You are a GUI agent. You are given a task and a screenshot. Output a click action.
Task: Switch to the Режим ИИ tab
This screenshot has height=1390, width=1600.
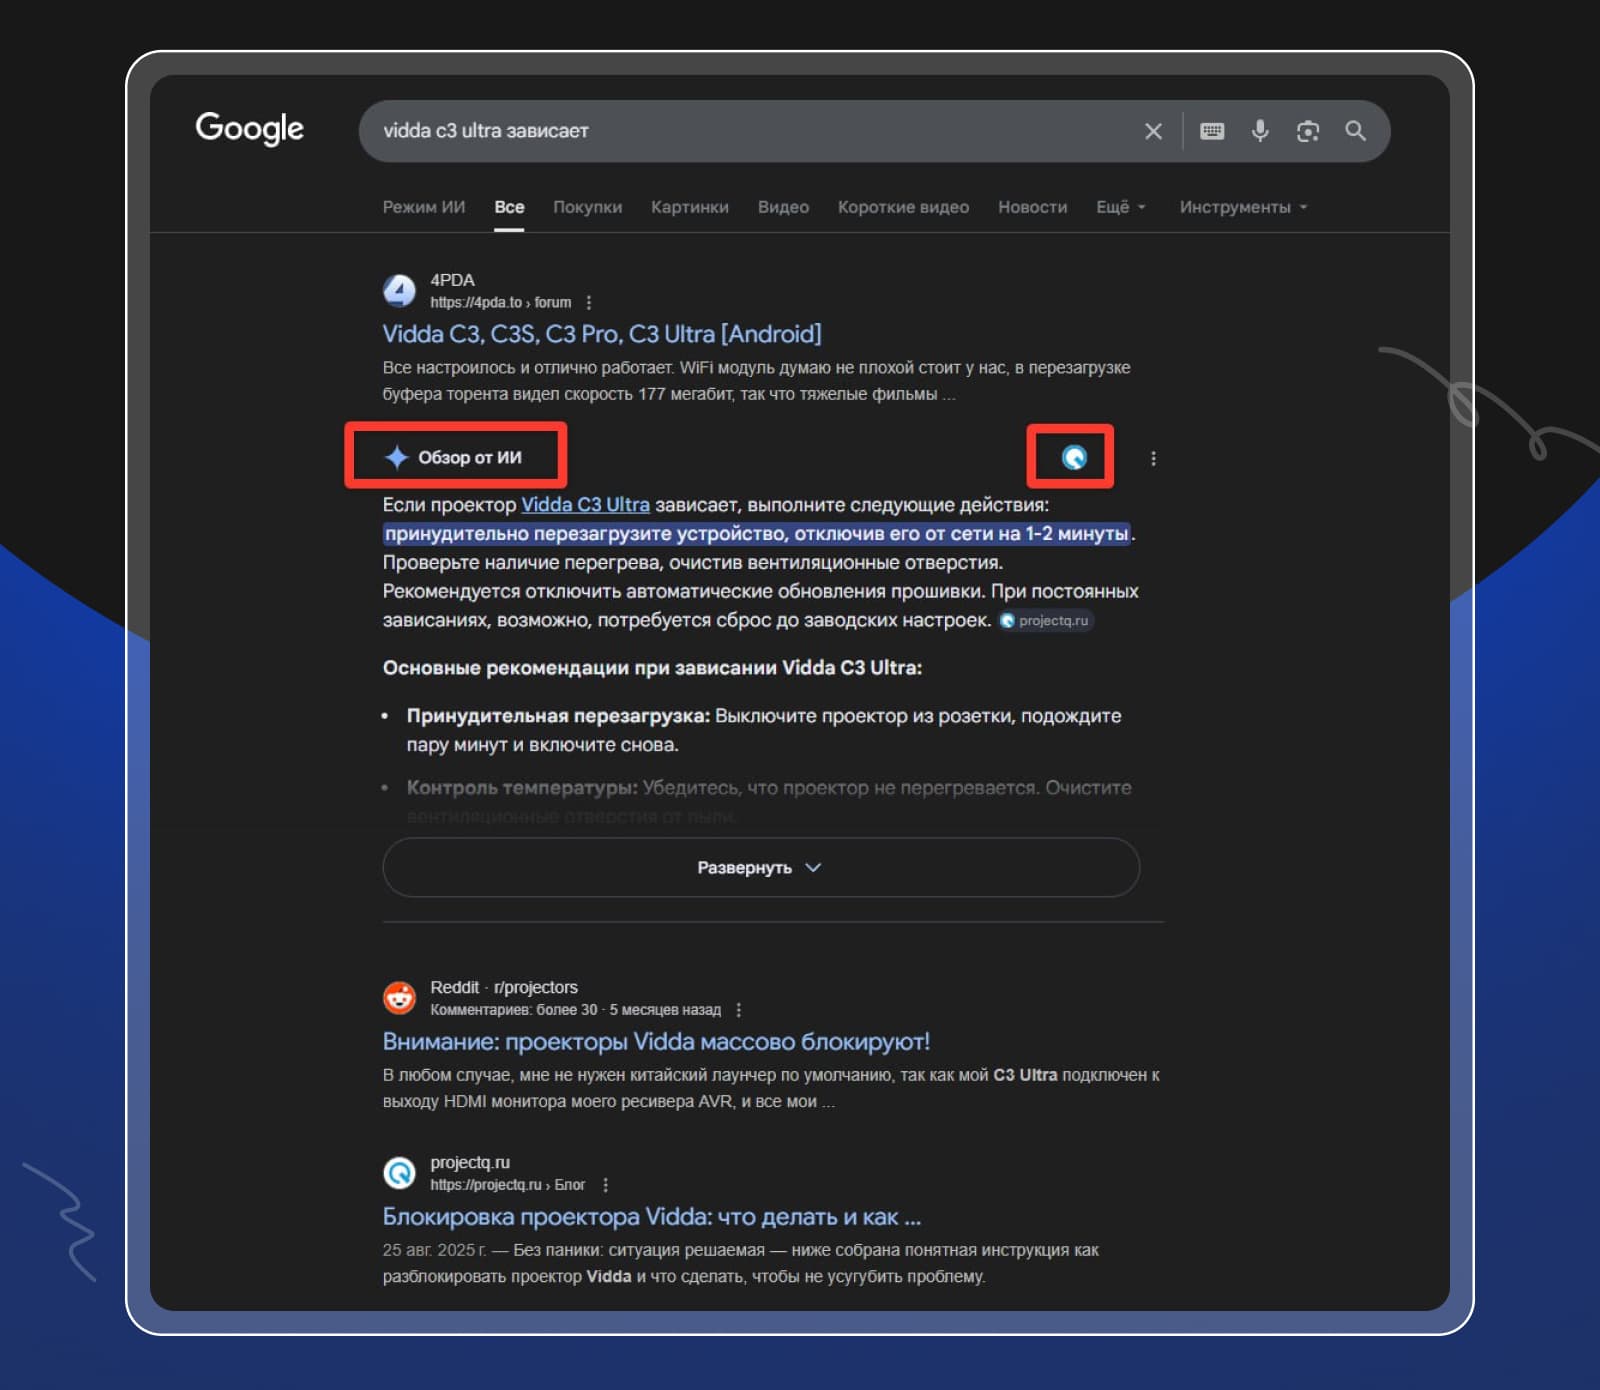(424, 207)
